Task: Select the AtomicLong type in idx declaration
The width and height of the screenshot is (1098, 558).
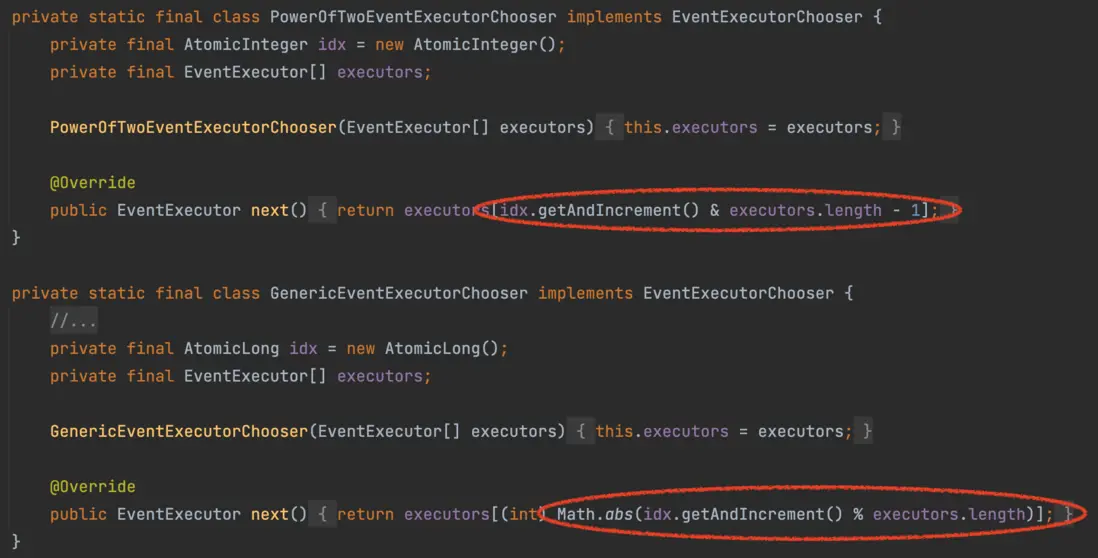Action: [231, 349]
